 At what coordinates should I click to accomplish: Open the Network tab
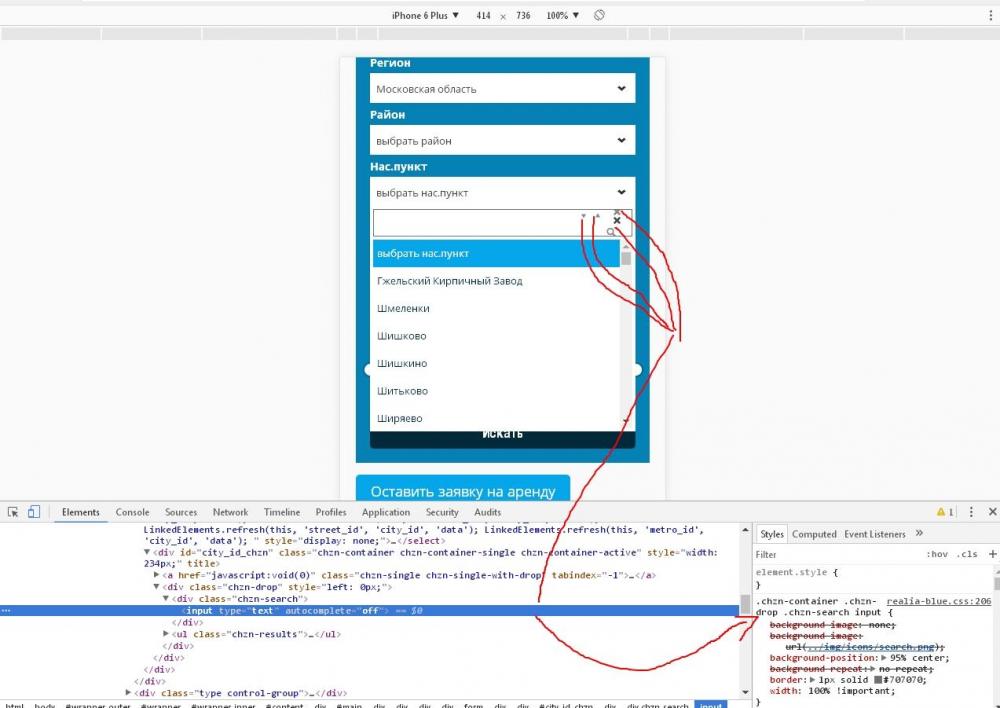point(230,512)
